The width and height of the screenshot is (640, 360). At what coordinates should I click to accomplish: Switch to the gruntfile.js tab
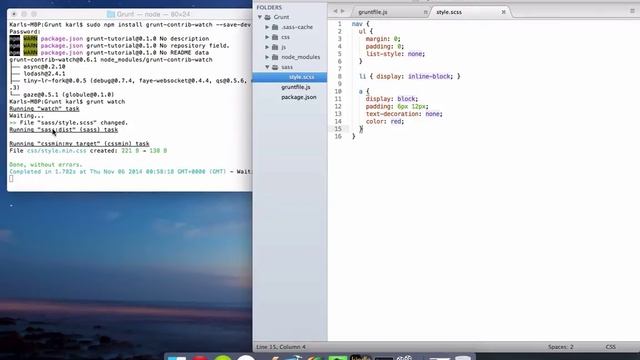373,12
